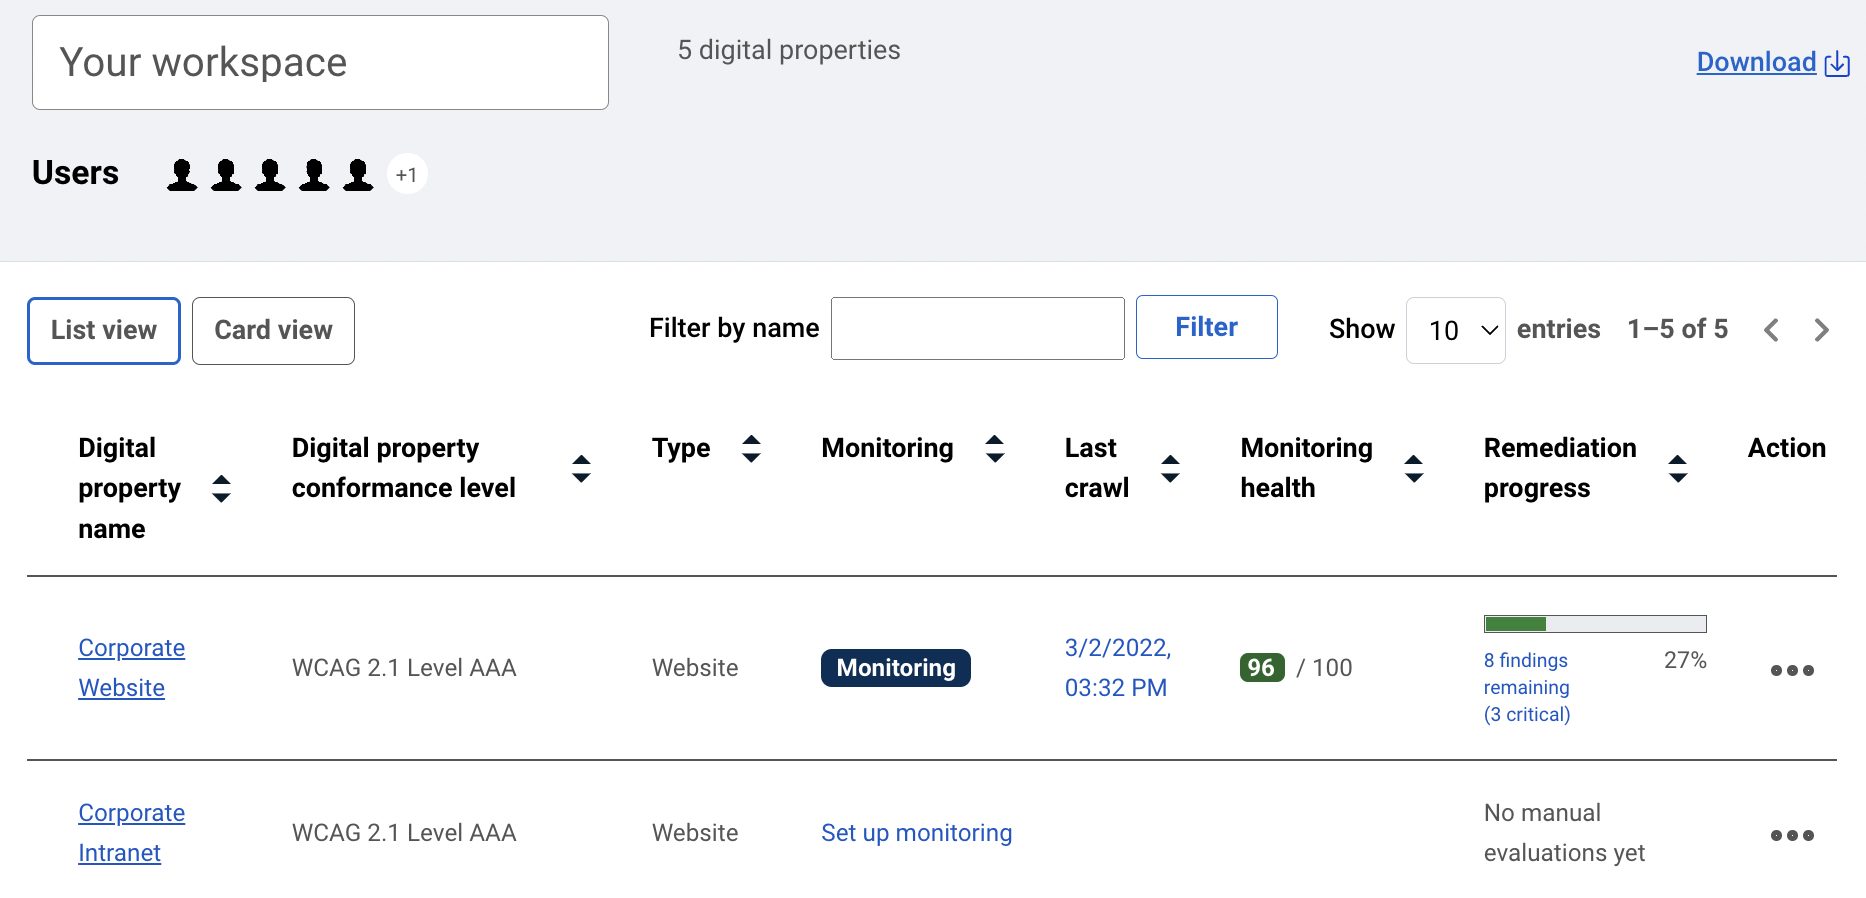Click the 5 digital properties text
Viewport: 1866px width, 898px height.
(x=789, y=50)
